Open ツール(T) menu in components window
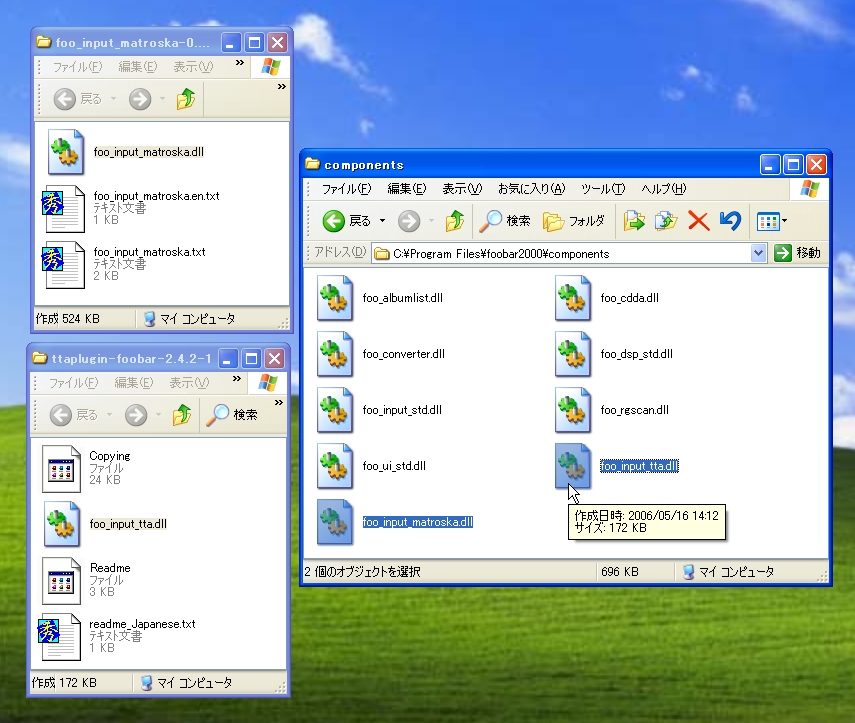The image size is (855, 723). click(x=603, y=189)
